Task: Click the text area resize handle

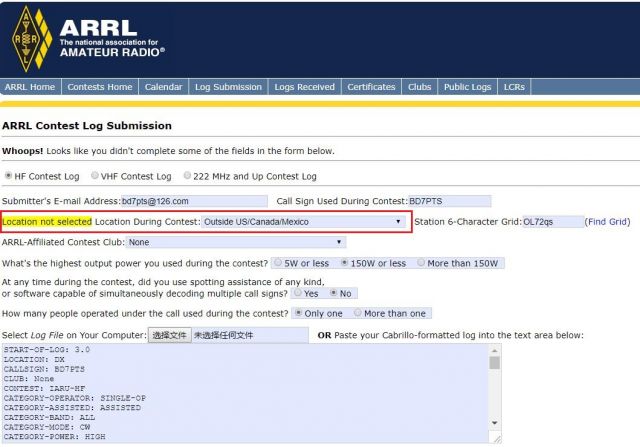Action: point(497,439)
